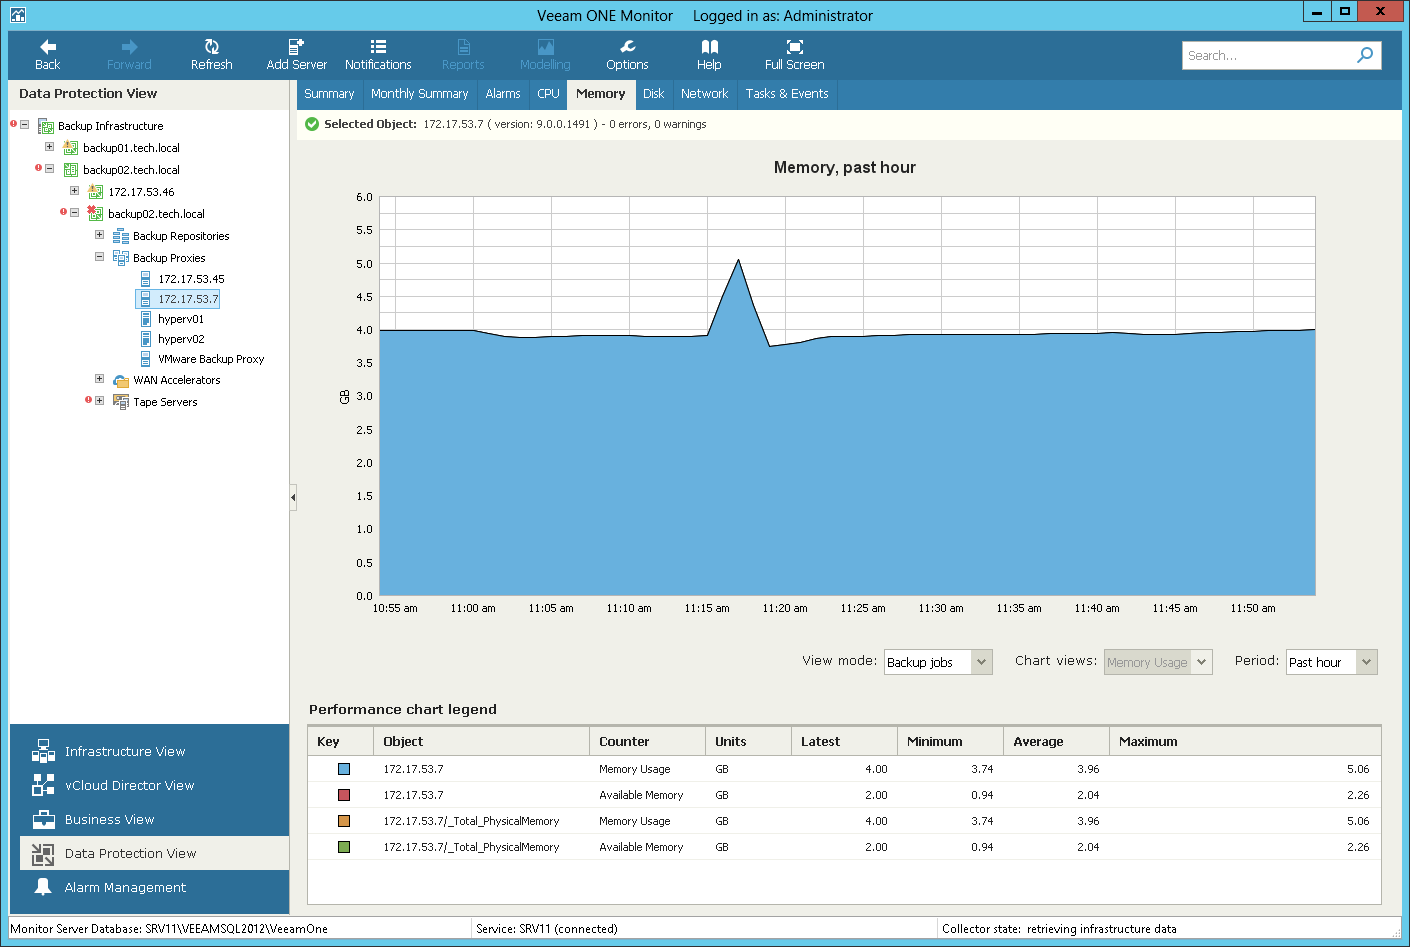Click Veeam ONE app icon in title bar
The image size is (1410, 947).
17,15
